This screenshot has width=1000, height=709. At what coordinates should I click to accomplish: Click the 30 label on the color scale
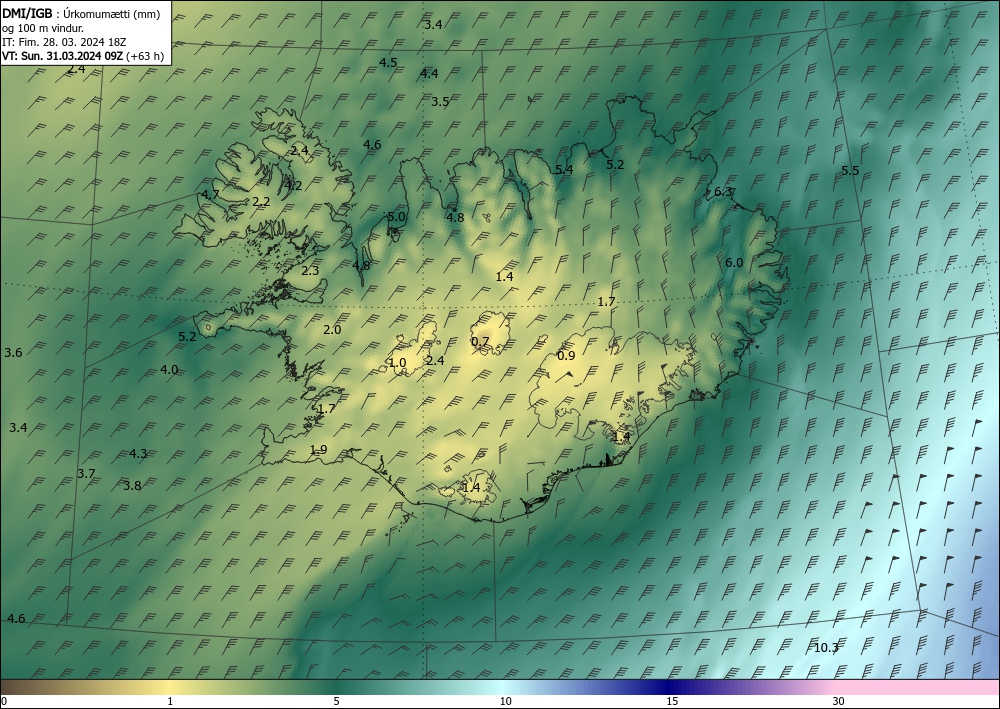coord(839,702)
